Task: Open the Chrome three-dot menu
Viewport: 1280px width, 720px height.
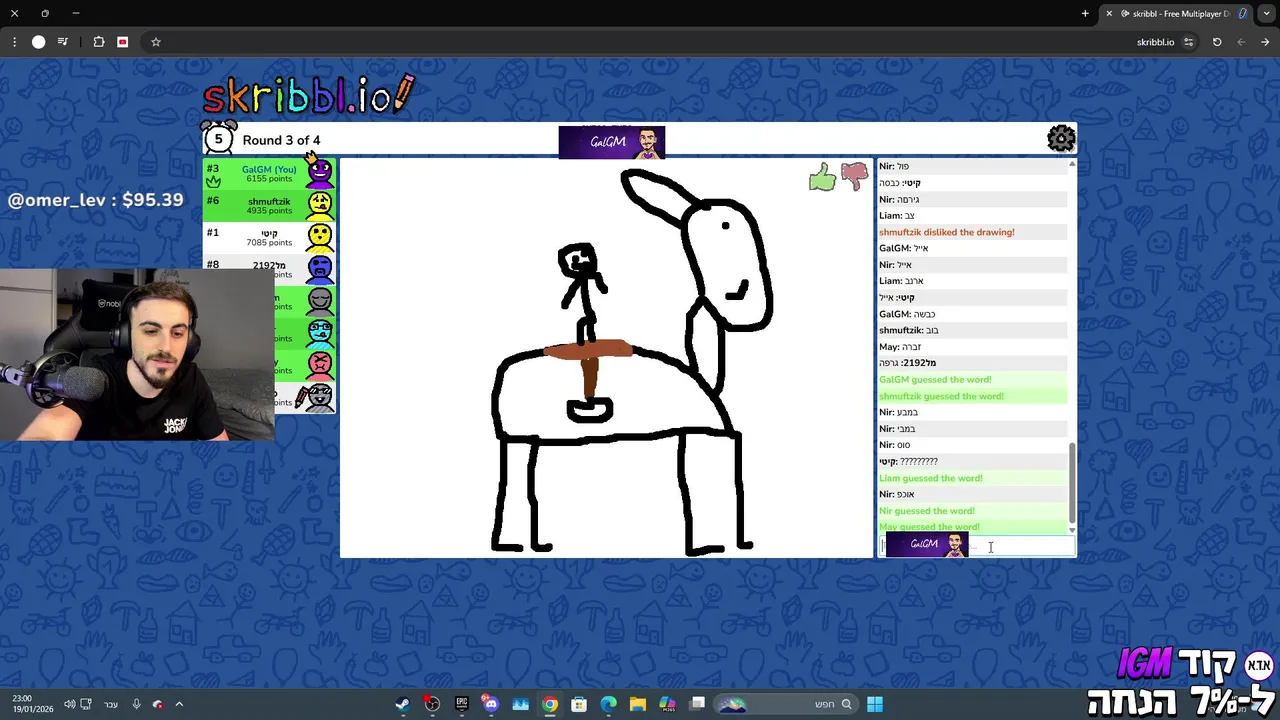Action: 14,42
